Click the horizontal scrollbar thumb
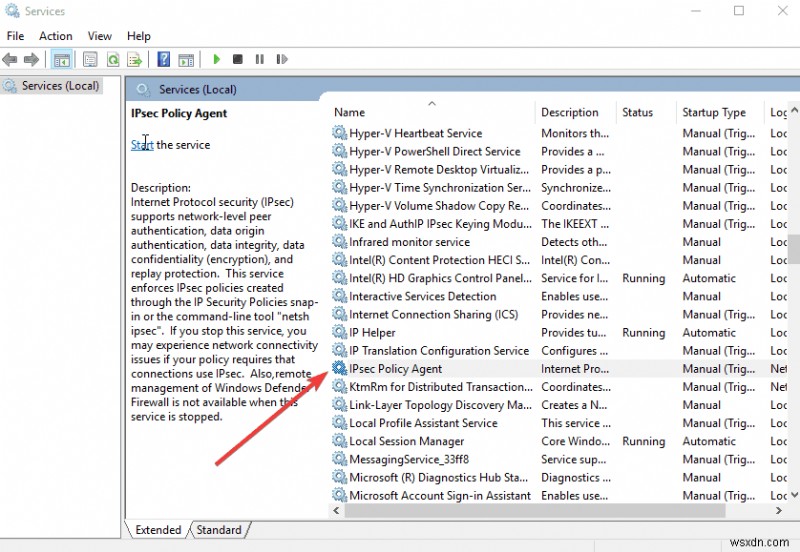The height and width of the screenshot is (552, 800). pos(535,510)
